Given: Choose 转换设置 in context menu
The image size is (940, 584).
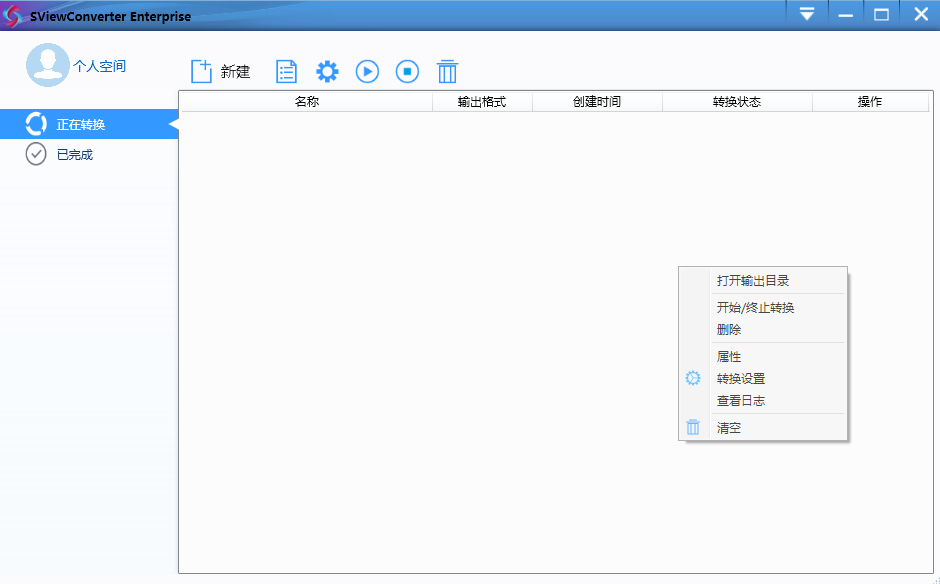Looking at the screenshot, I should tap(741, 378).
